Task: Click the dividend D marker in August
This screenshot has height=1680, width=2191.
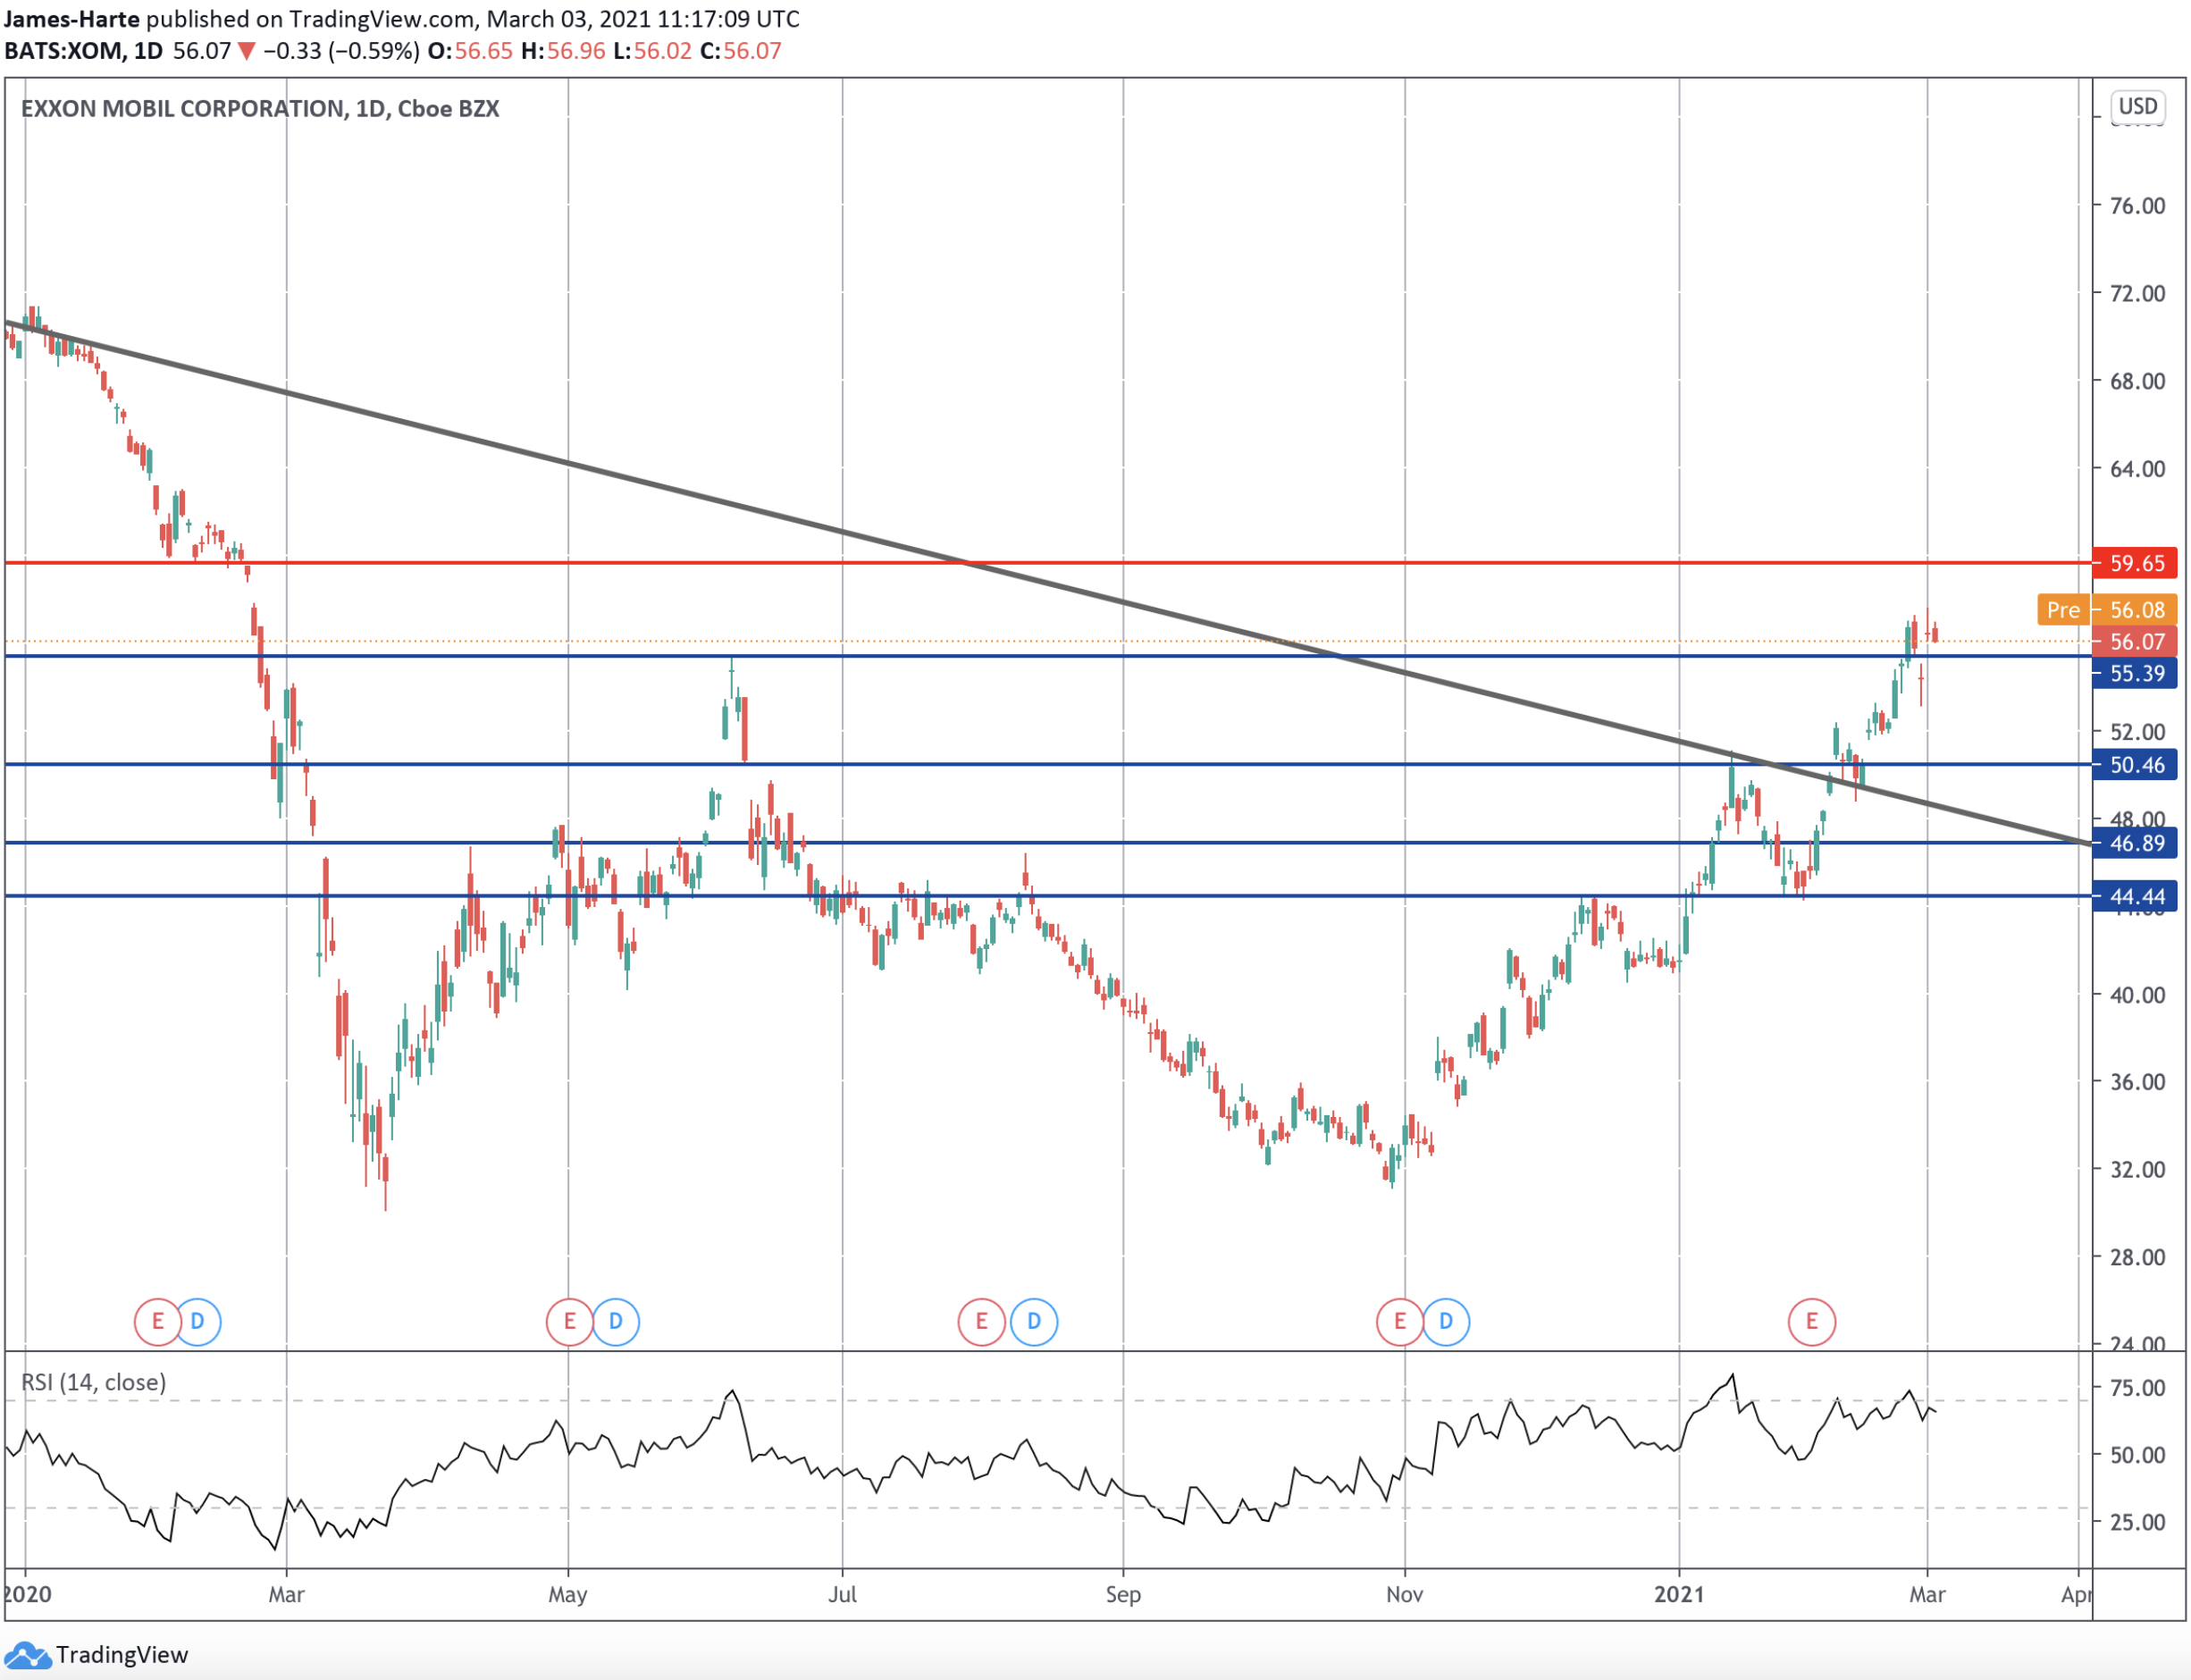Action: pyautogui.click(x=1033, y=1322)
